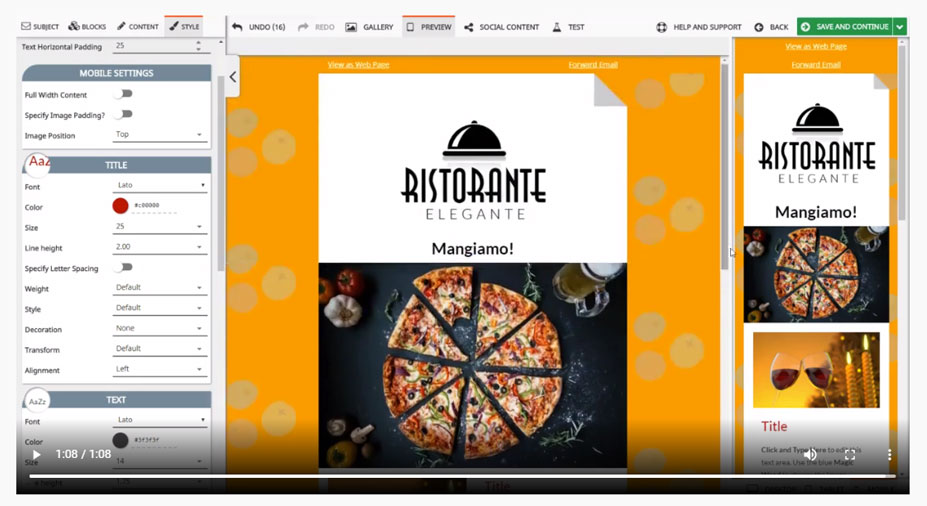Open the Image Position dropdown

[159, 135]
